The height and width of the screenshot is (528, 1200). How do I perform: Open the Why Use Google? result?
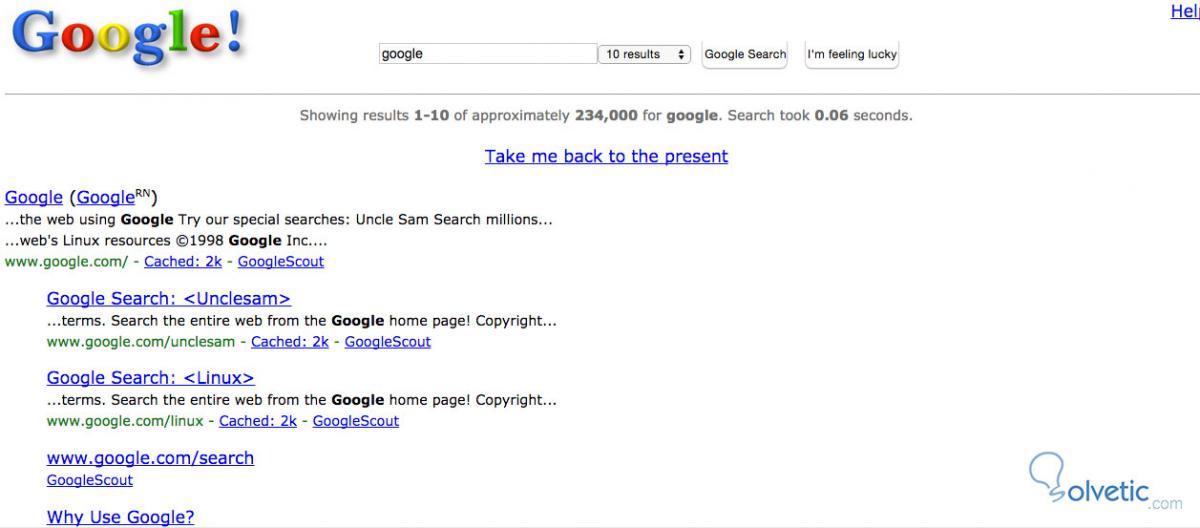tap(120, 517)
